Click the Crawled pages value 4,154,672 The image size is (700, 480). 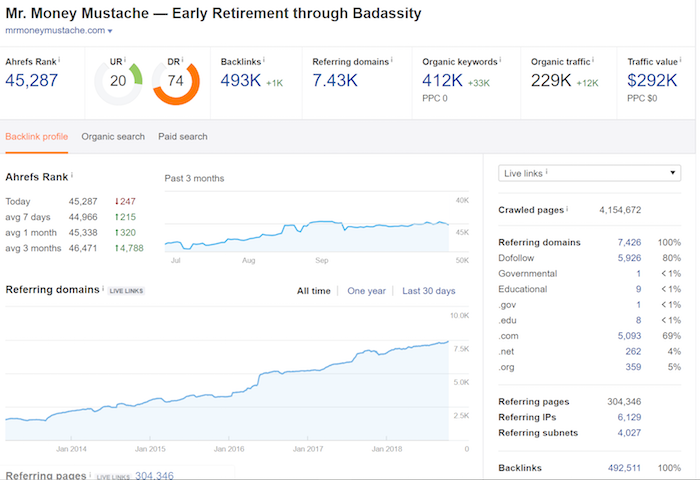[620, 210]
